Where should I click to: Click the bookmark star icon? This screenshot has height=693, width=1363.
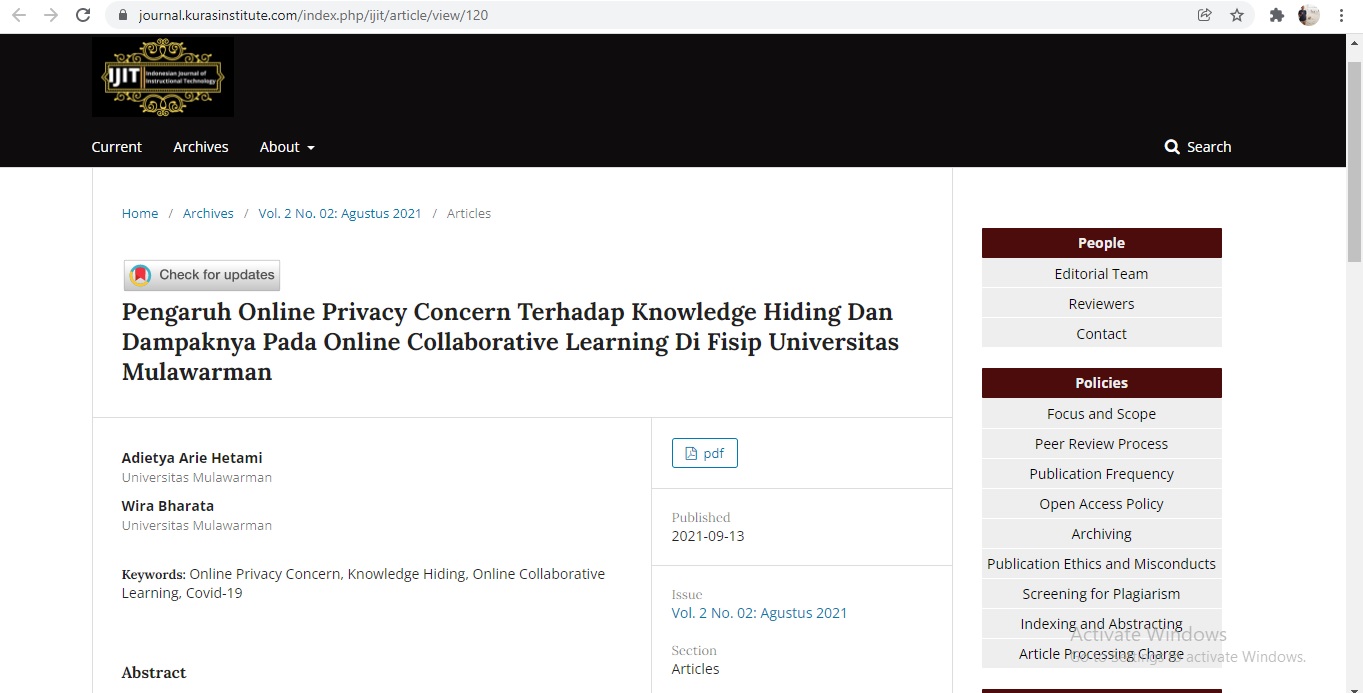click(1237, 15)
